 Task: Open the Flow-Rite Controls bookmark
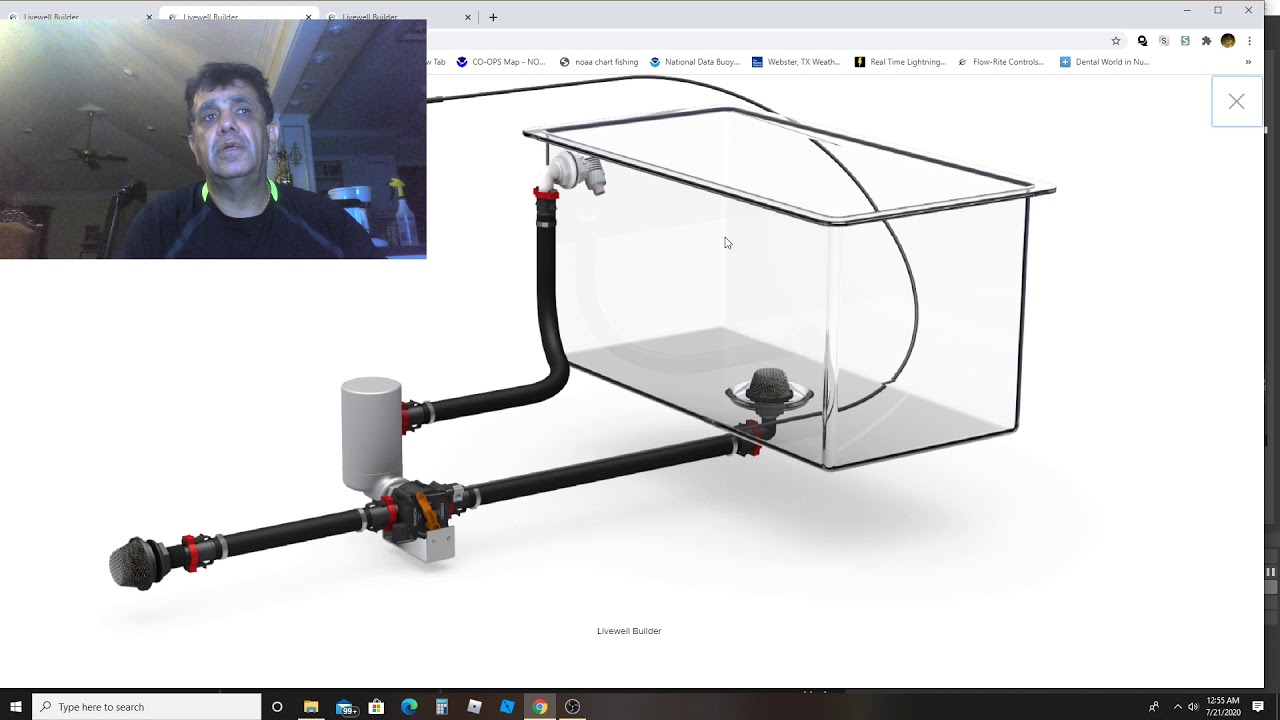tap(1001, 62)
